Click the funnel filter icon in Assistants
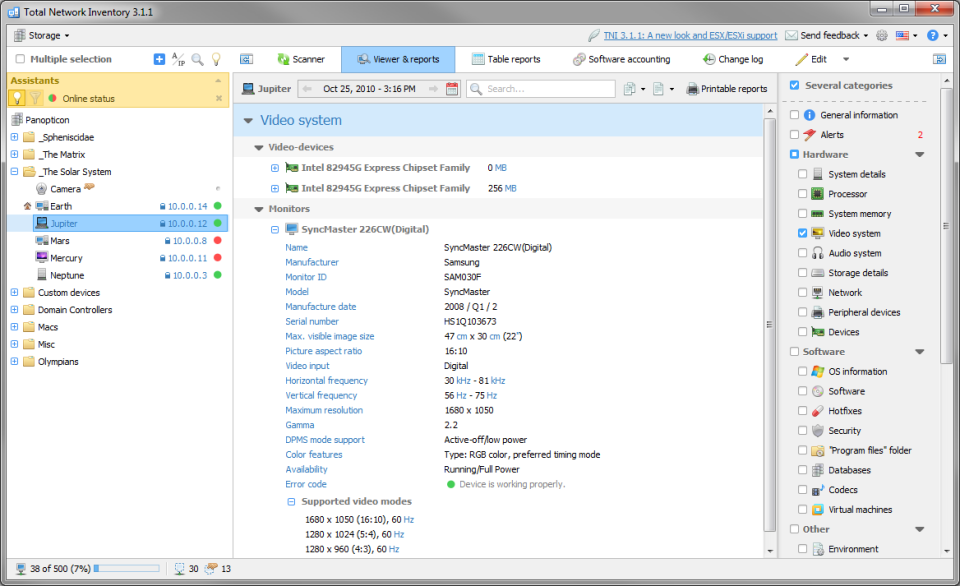The image size is (960, 586). pos(35,98)
